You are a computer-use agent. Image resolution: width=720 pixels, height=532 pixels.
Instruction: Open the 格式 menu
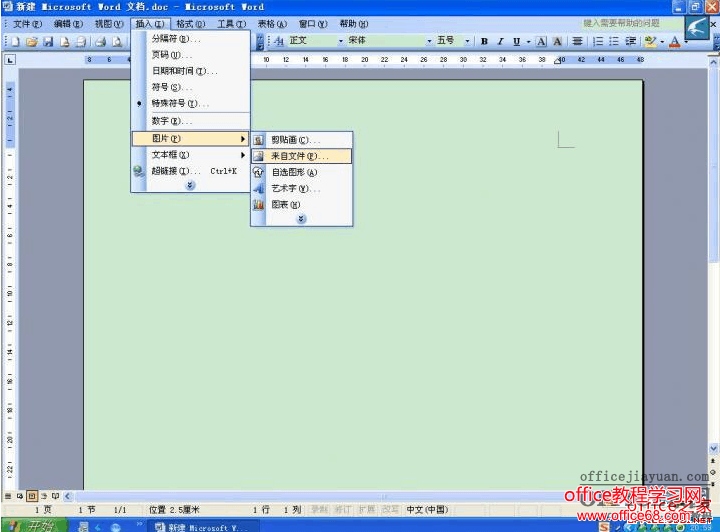[x=191, y=24]
